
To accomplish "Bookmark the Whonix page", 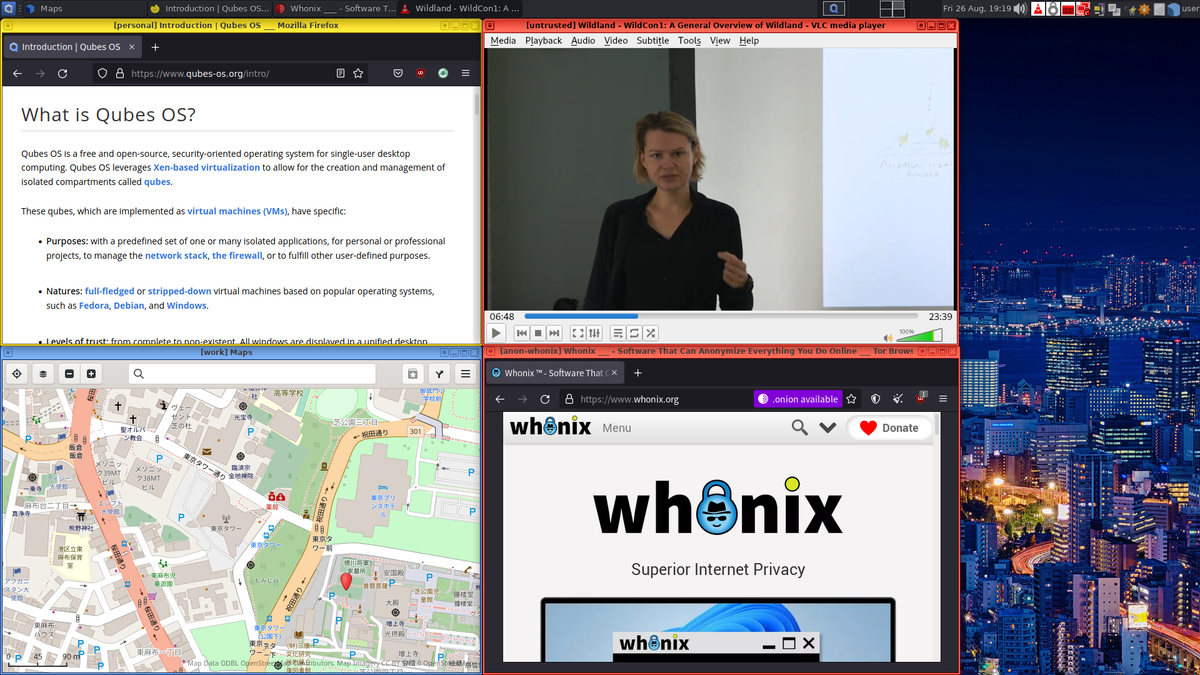I will click(852, 399).
